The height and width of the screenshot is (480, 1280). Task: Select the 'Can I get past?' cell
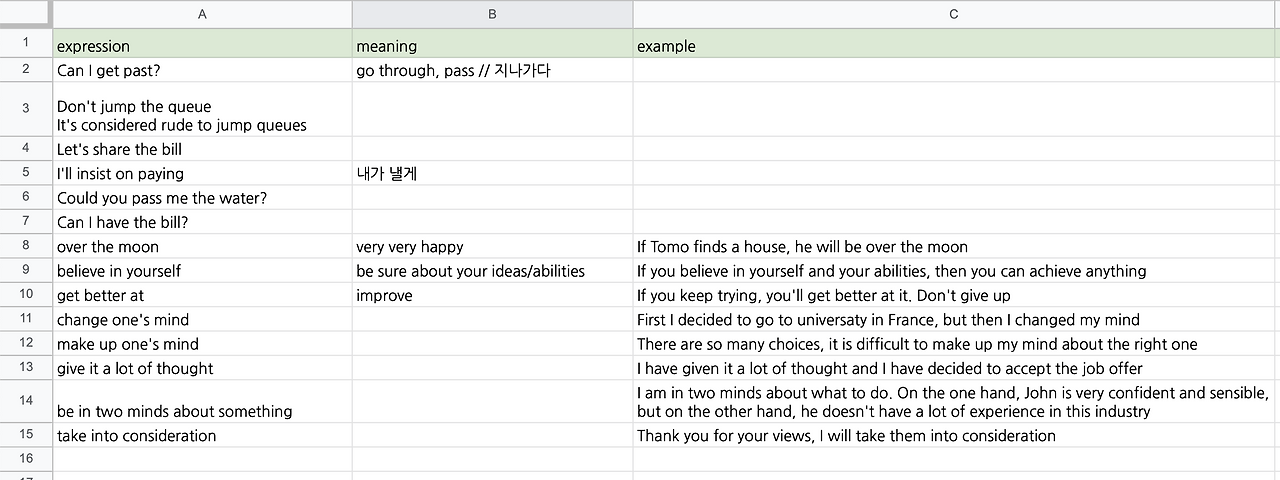tap(202, 70)
